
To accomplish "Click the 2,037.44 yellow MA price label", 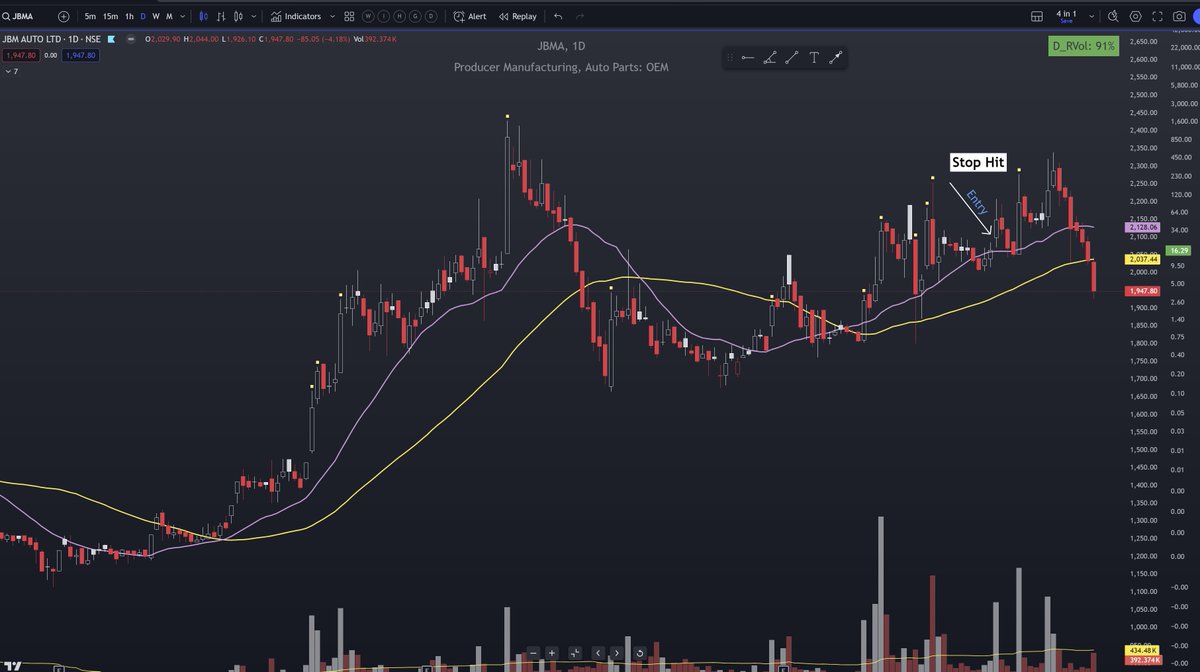I will (x=1143, y=259).
